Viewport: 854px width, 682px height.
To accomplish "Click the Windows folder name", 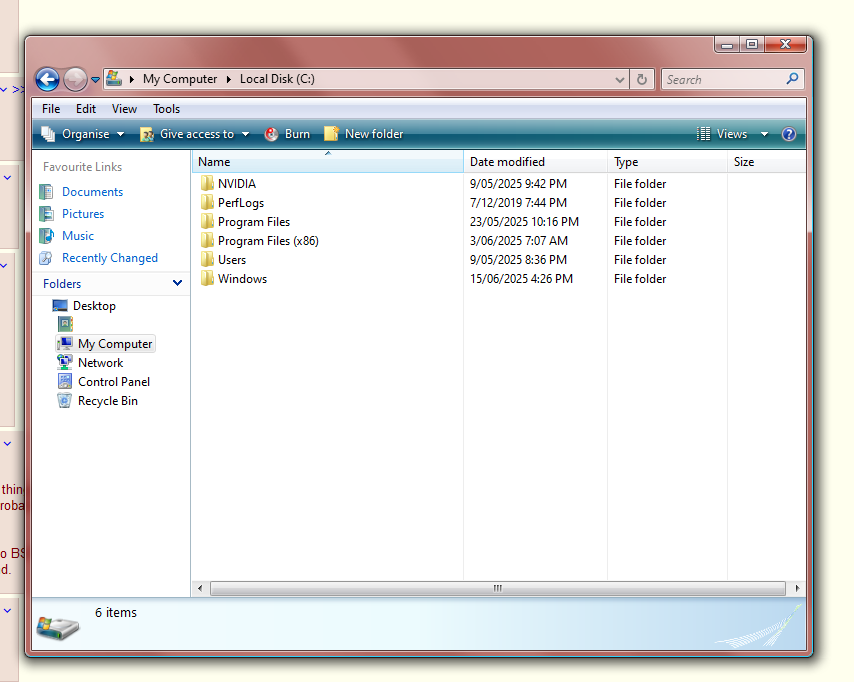I will (x=242, y=279).
